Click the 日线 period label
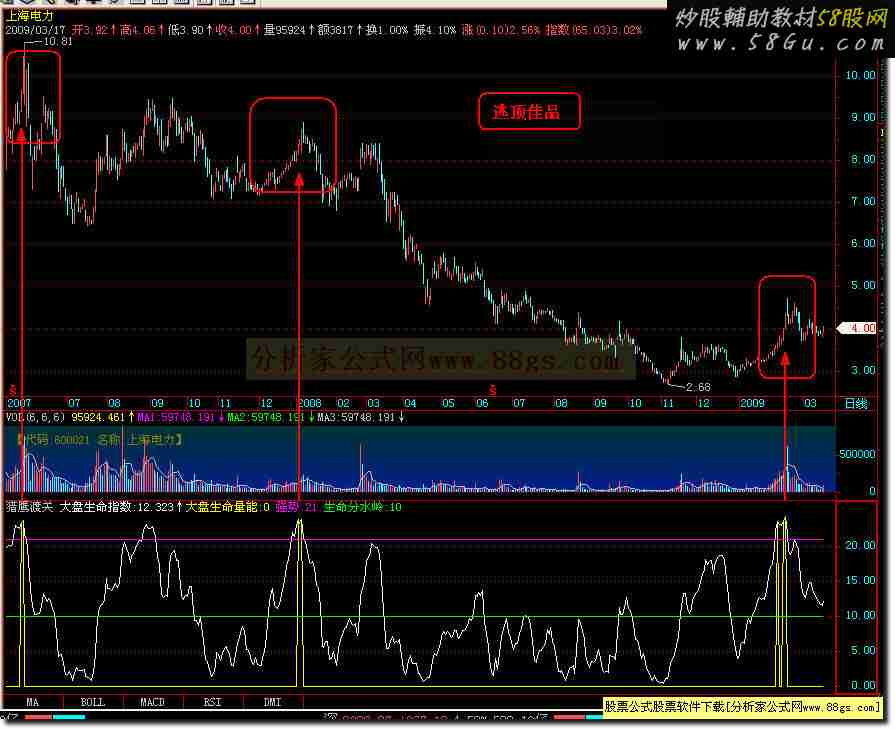 coord(856,404)
